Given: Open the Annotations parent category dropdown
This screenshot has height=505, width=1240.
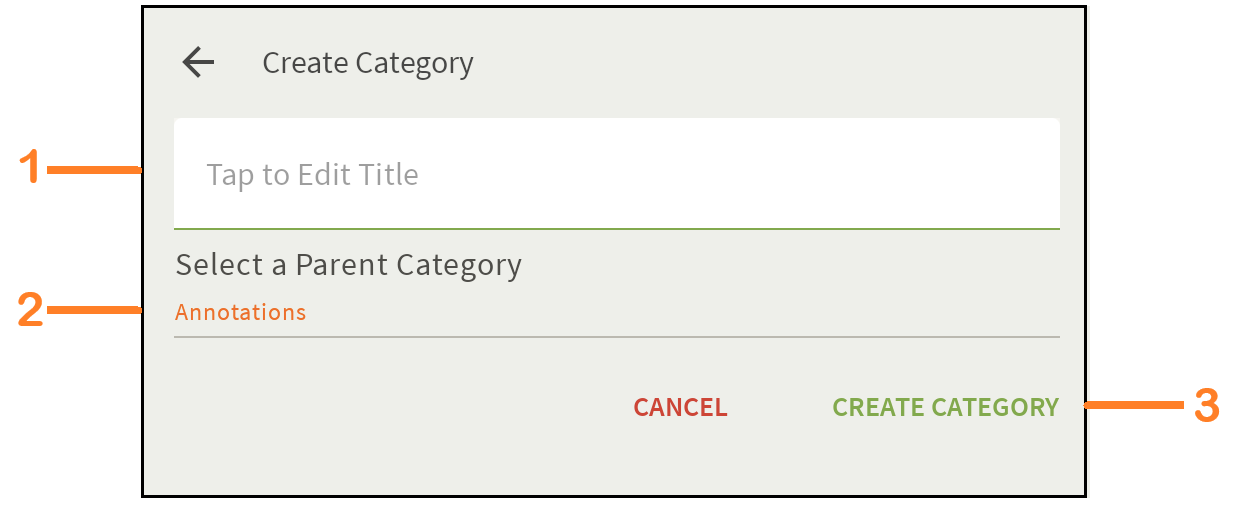Looking at the screenshot, I should click(241, 312).
